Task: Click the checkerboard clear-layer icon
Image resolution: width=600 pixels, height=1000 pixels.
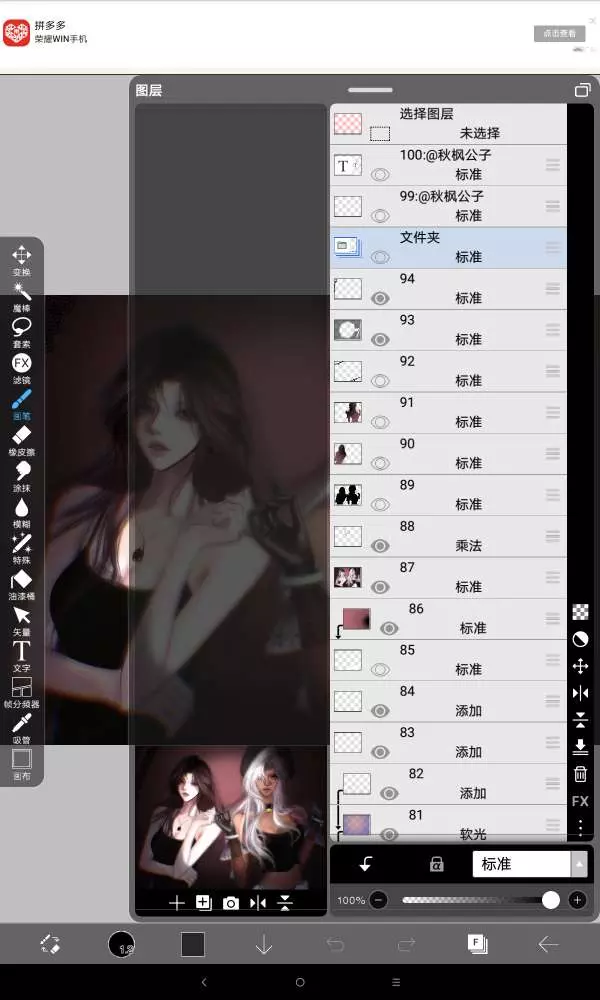Action: point(580,612)
